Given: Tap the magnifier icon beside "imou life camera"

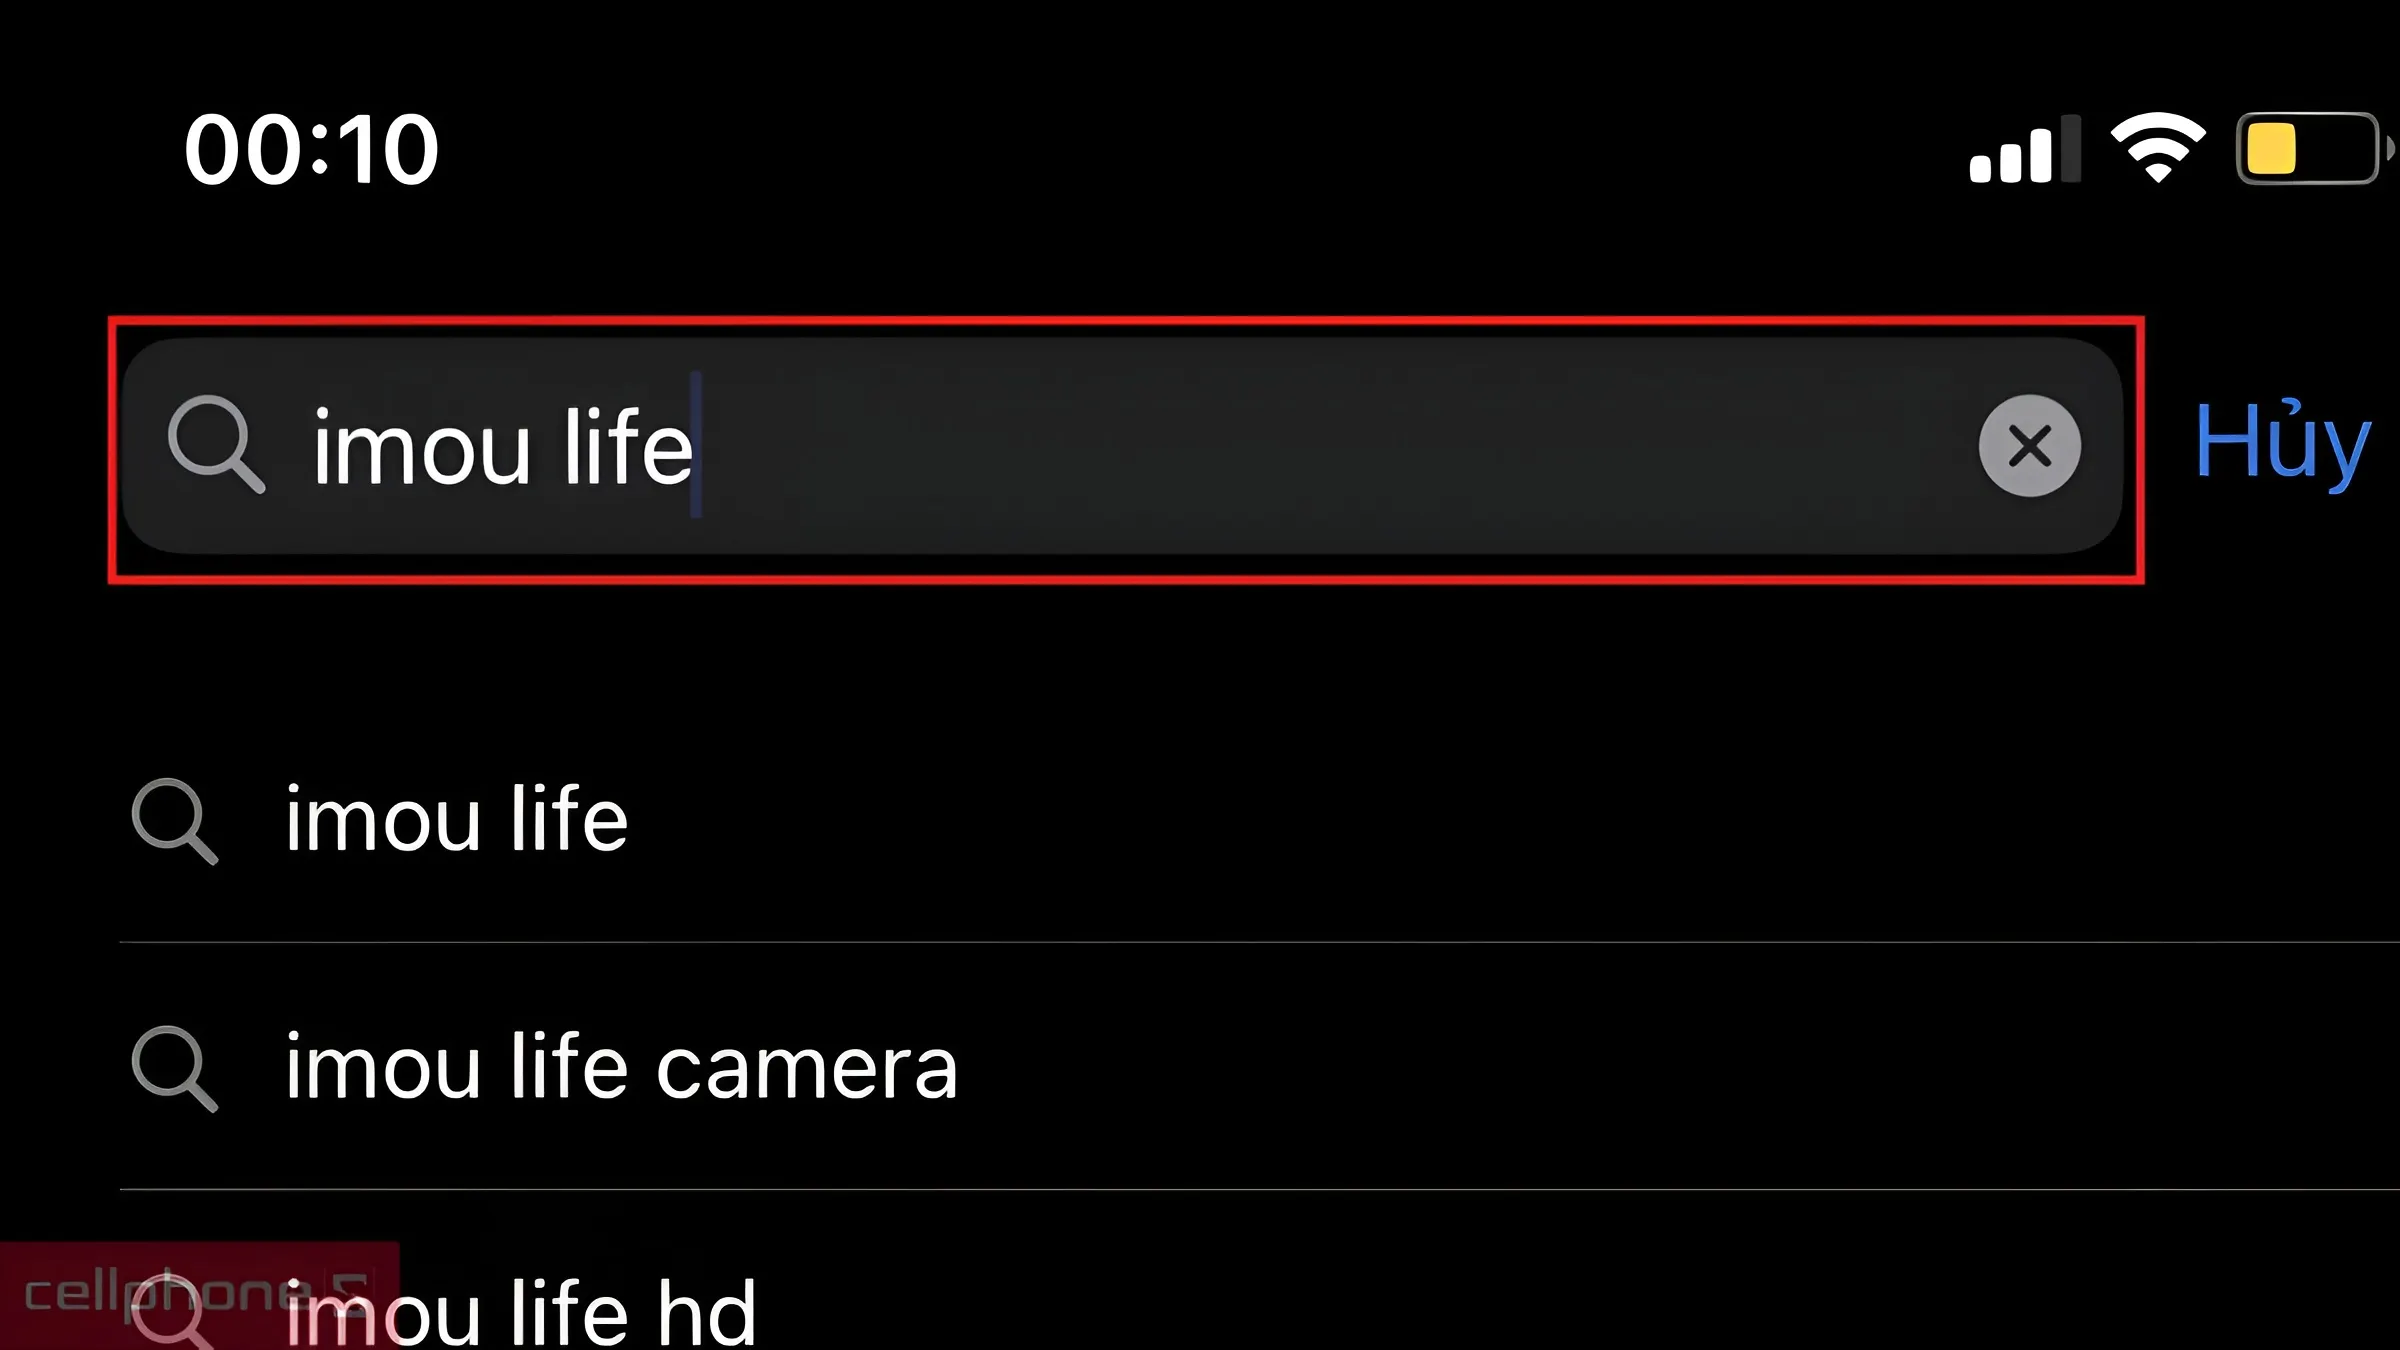Looking at the screenshot, I should pyautogui.click(x=175, y=1069).
